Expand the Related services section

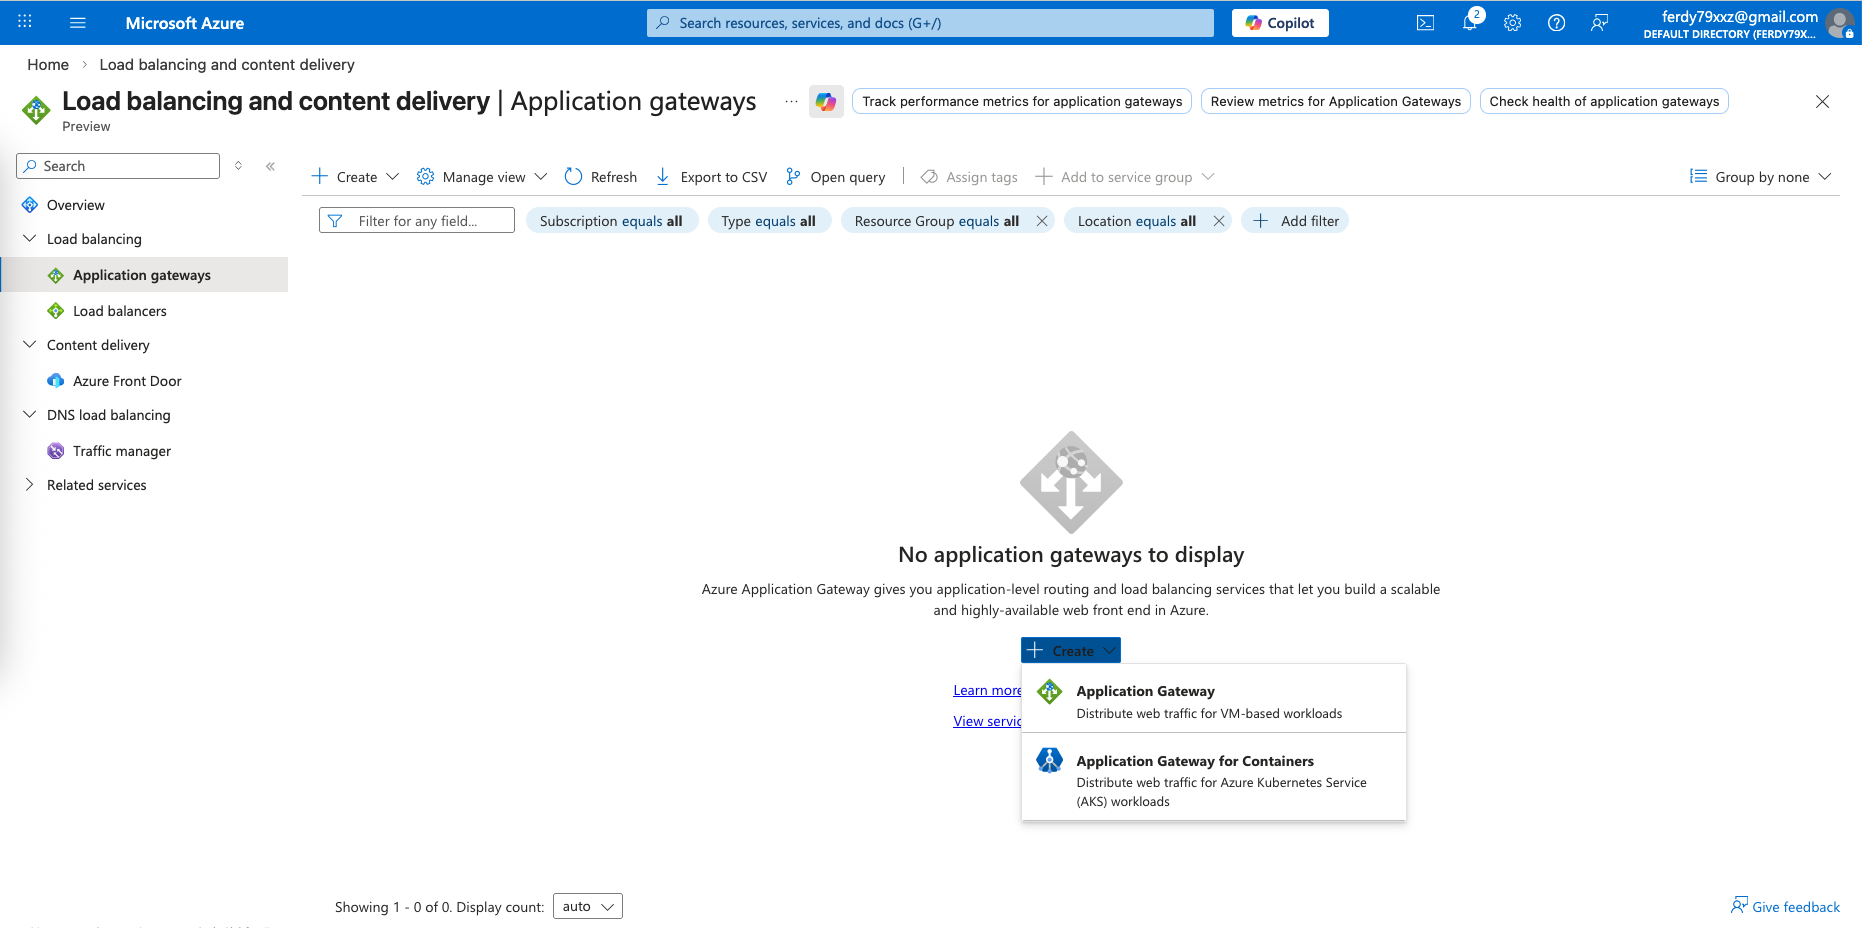click(29, 485)
